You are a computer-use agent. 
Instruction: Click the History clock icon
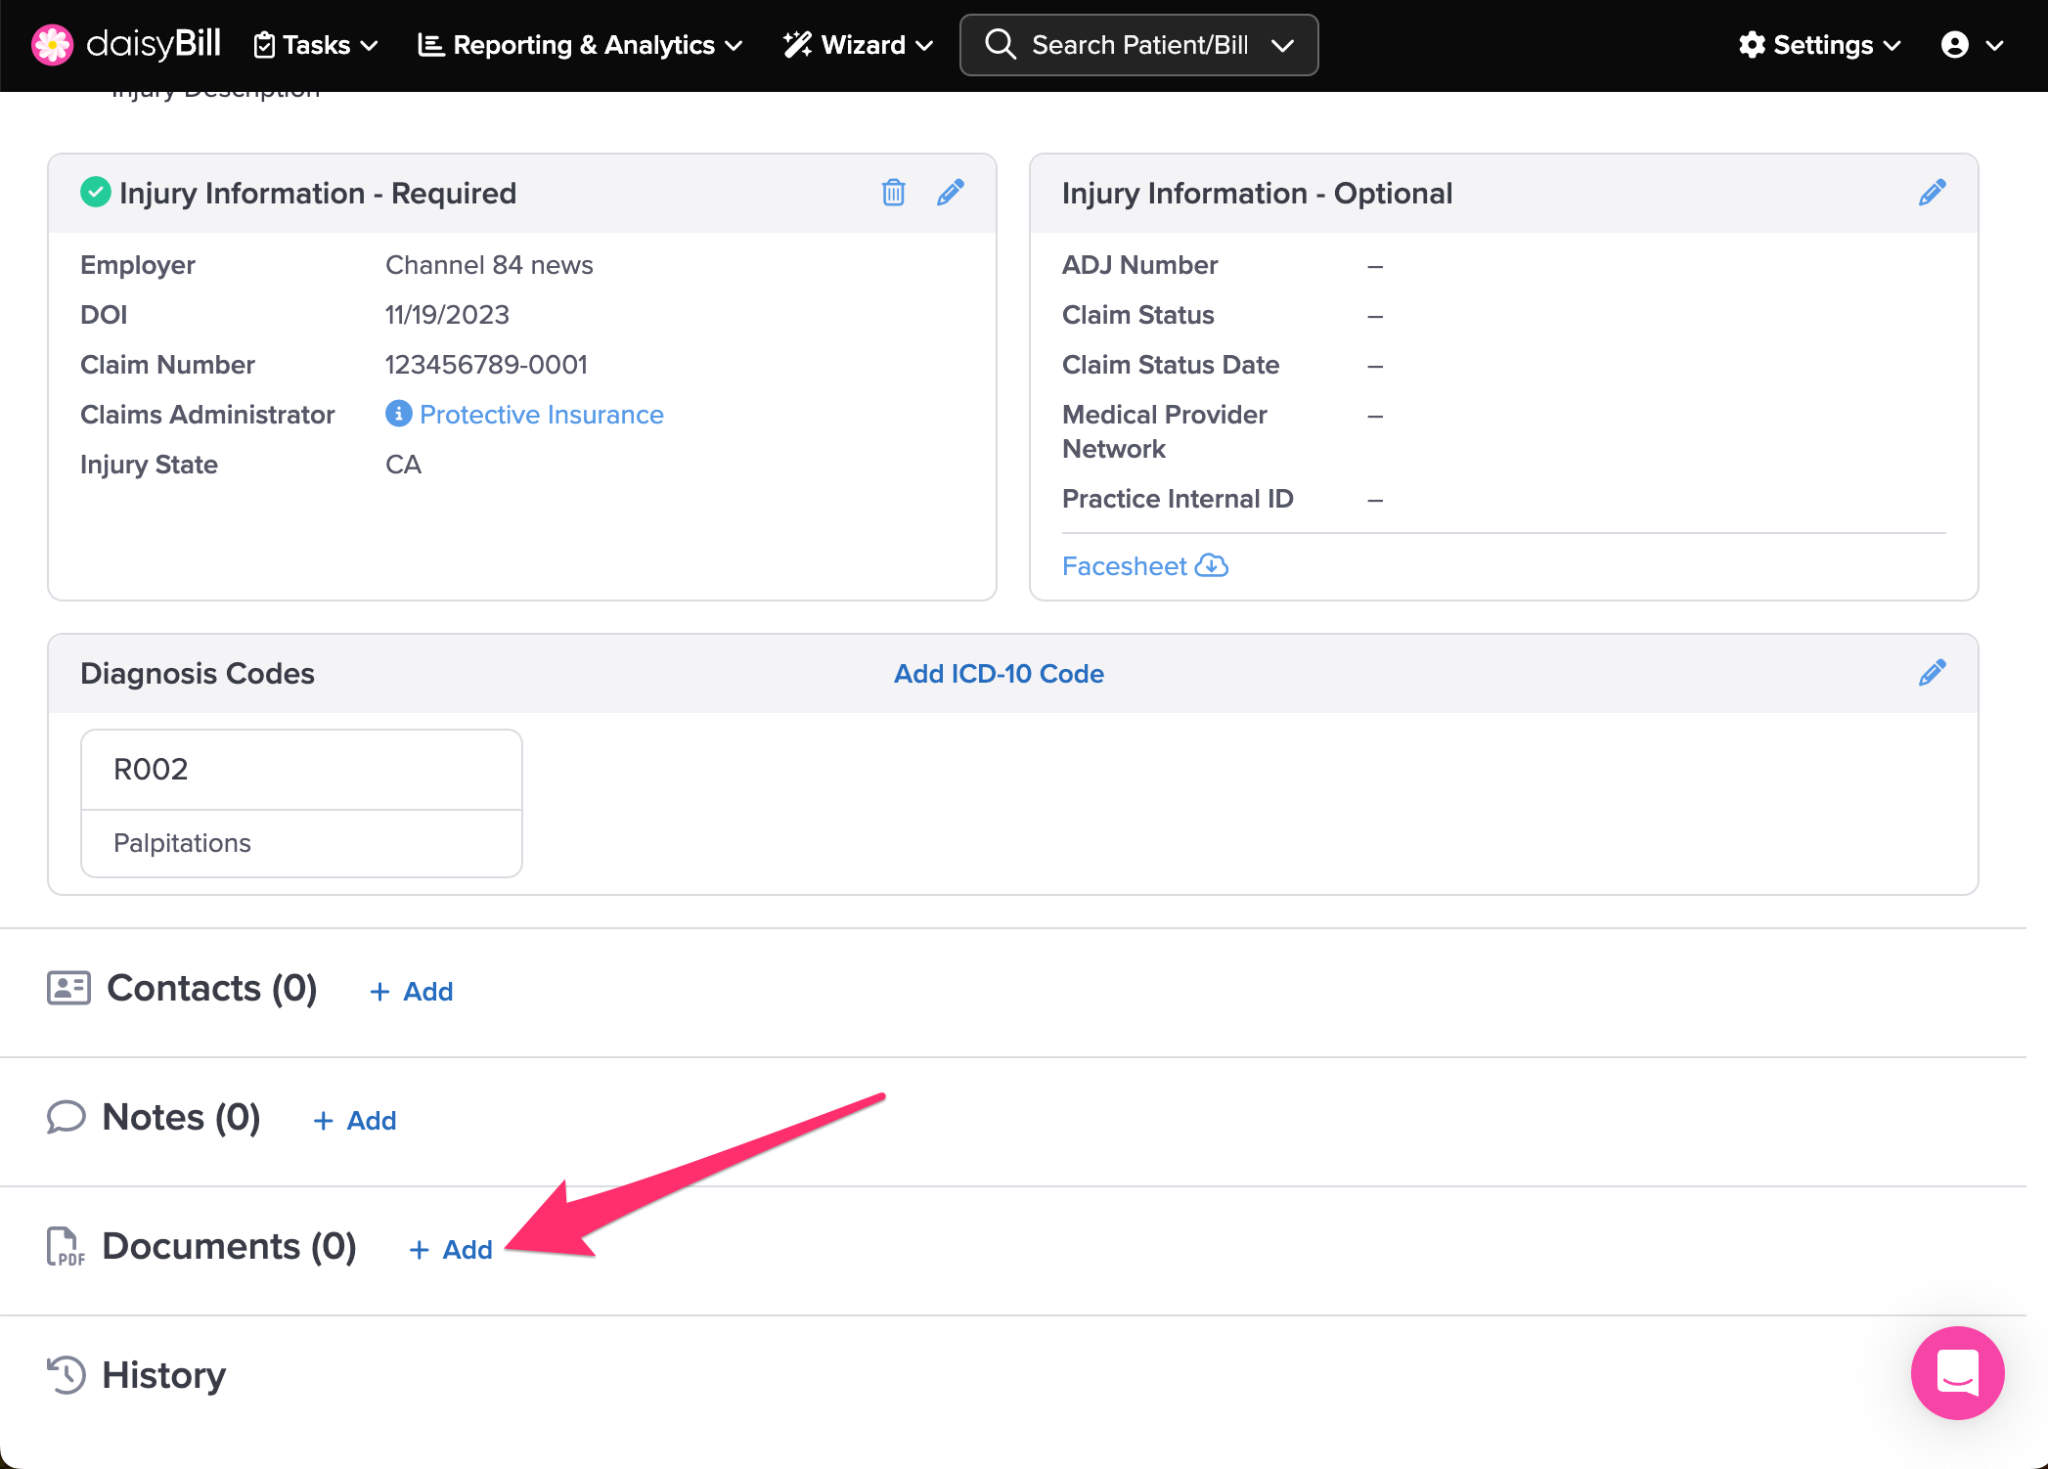click(66, 1374)
